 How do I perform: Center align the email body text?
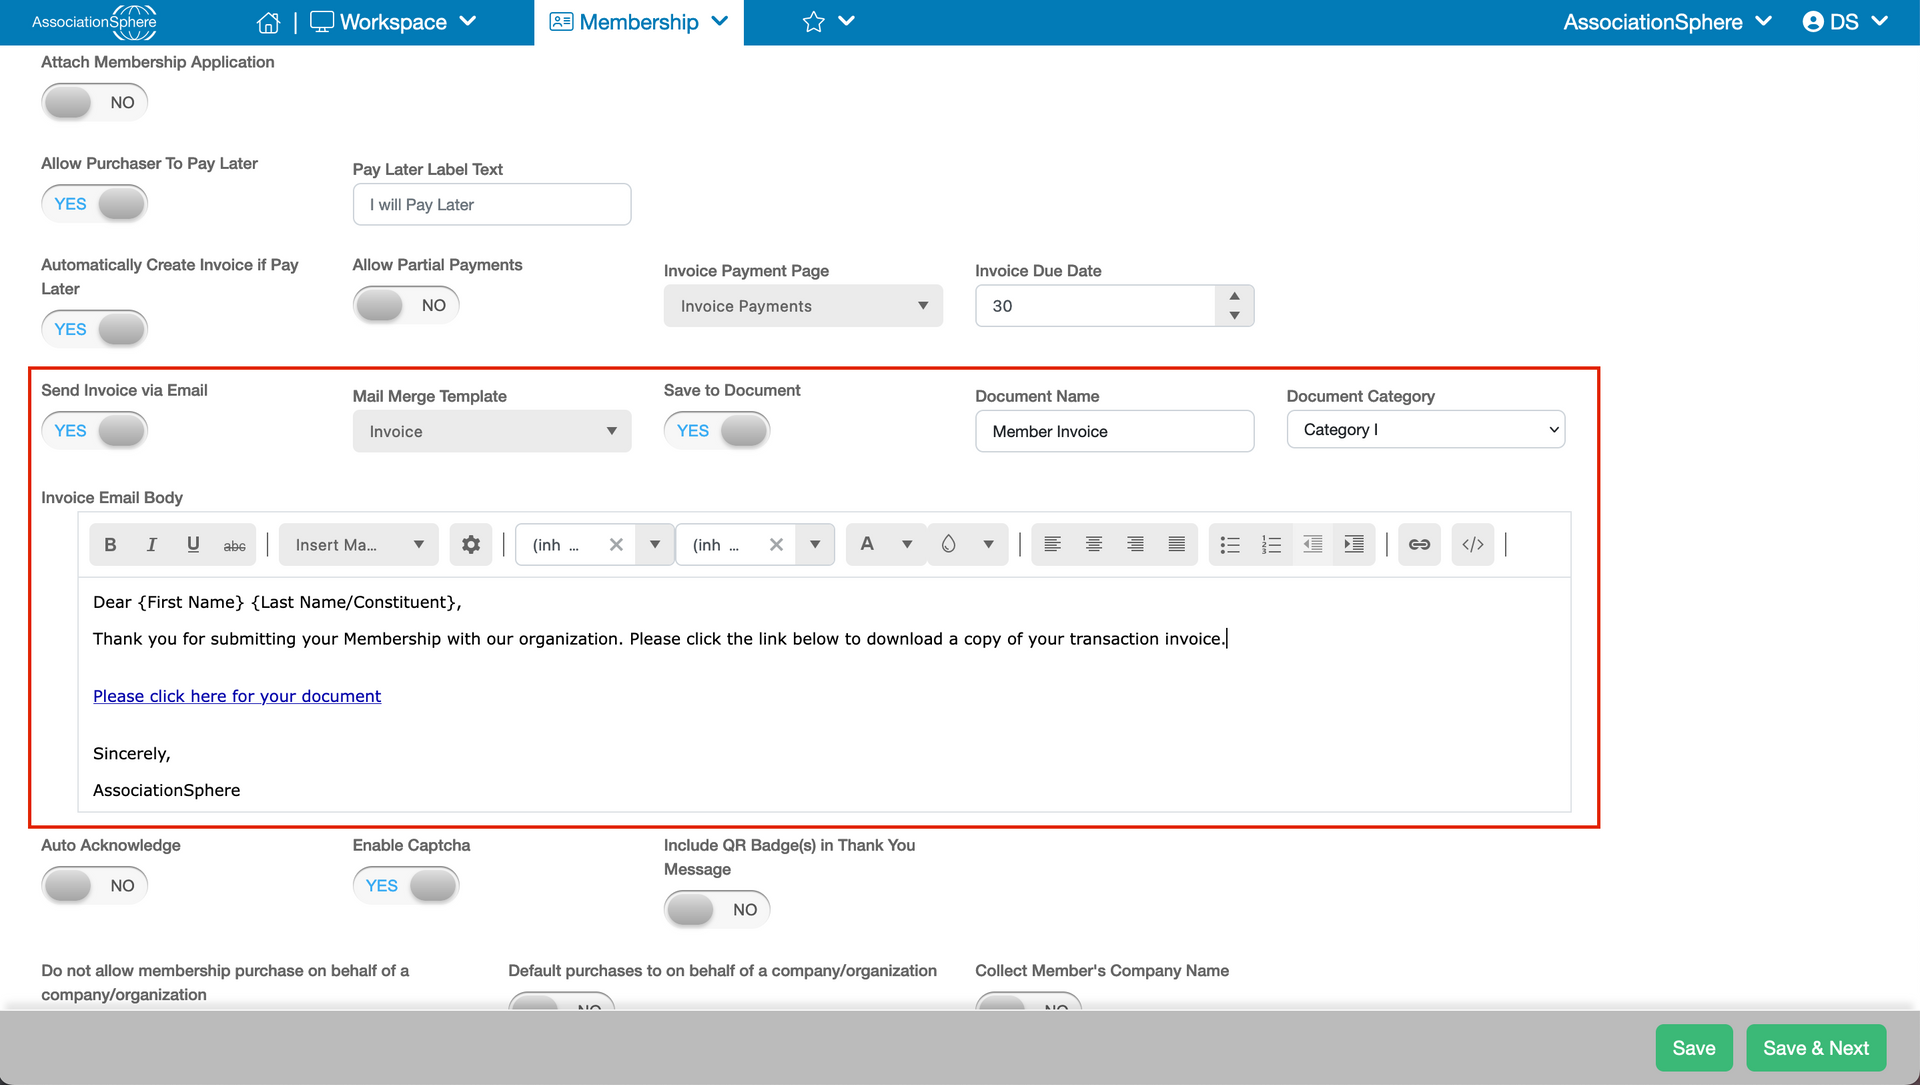point(1094,545)
